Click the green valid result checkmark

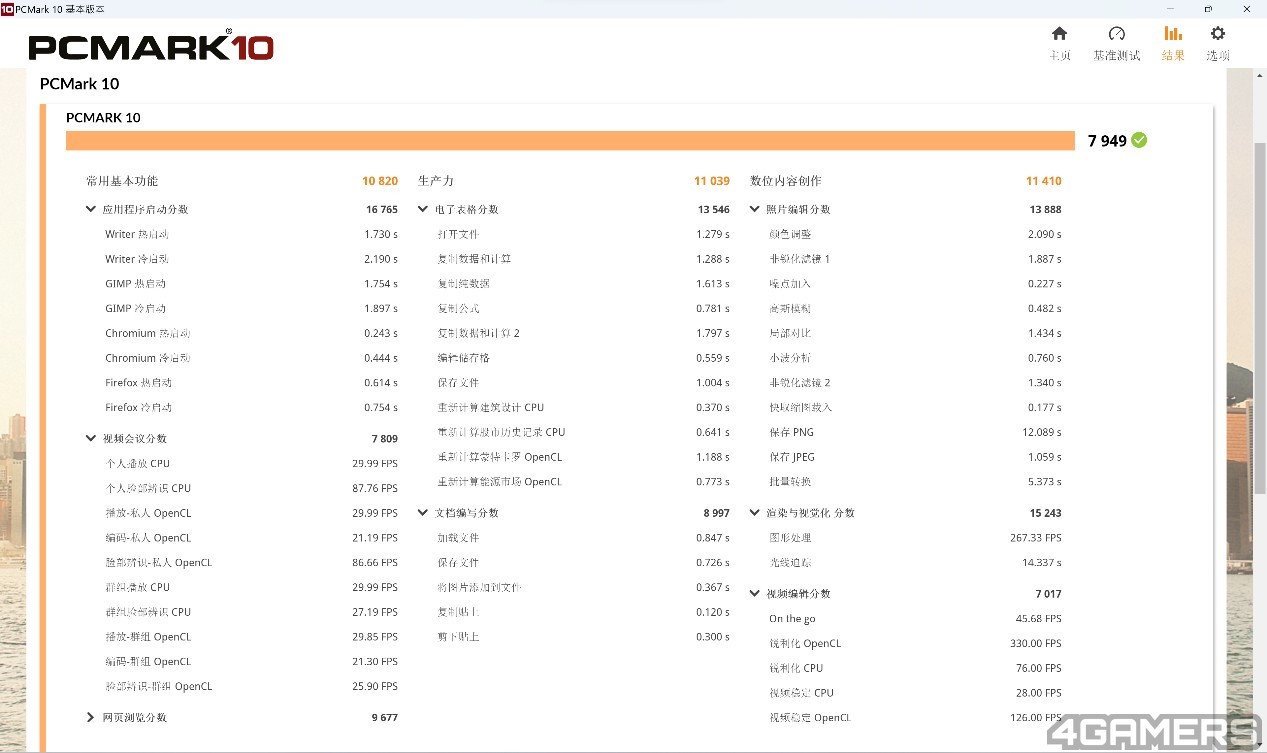pos(1139,140)
